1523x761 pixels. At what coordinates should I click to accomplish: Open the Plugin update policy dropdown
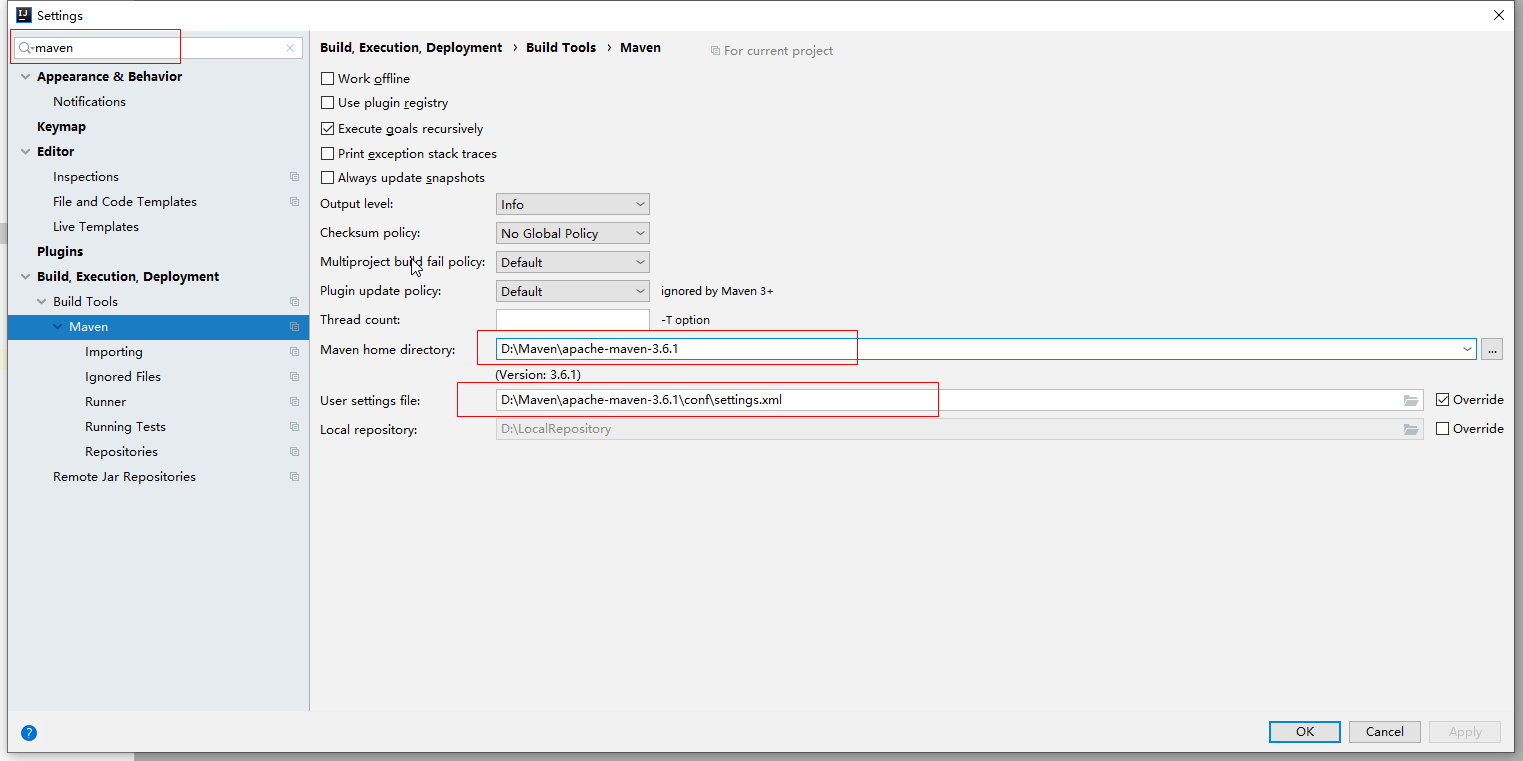[x=573, y=291]
